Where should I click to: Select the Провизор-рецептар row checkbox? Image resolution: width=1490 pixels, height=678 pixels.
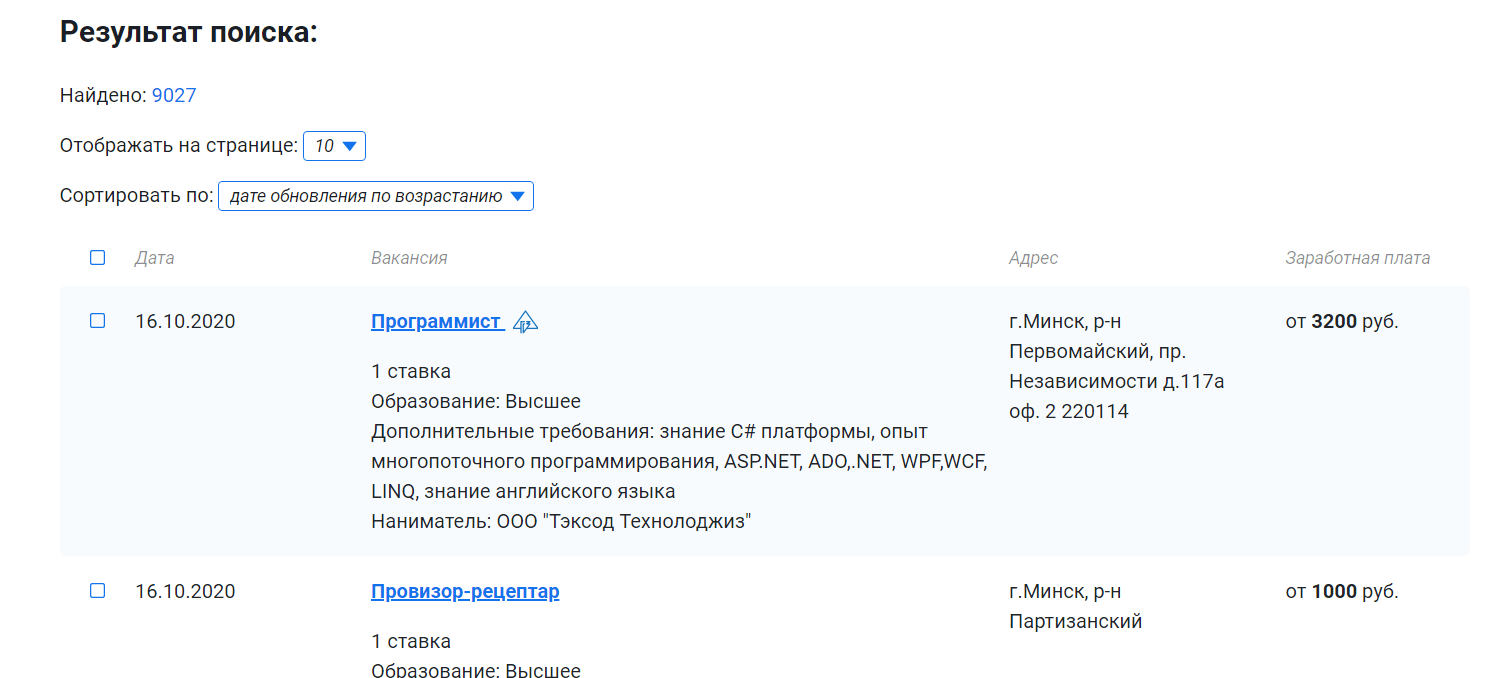click(x=97, y=591)
